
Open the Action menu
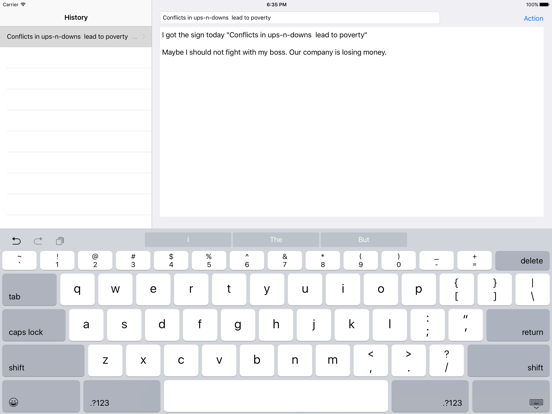click(x=533, y=18)
